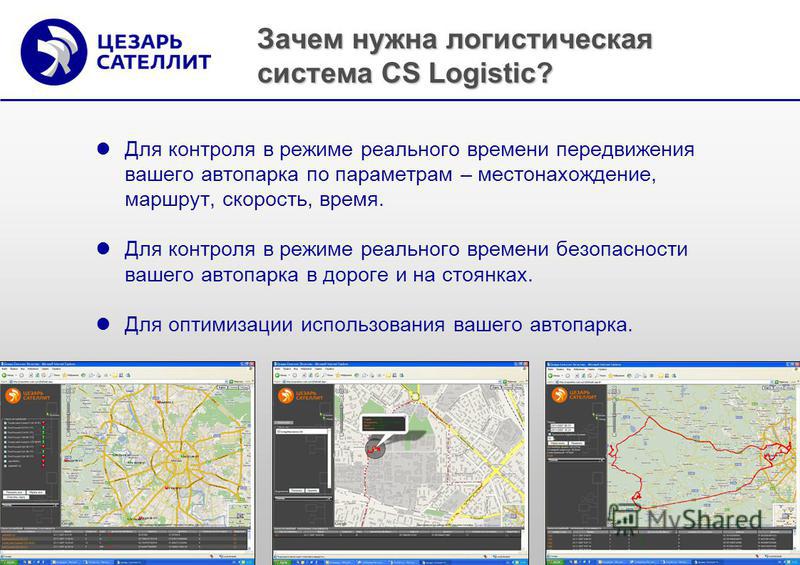Click slide title 'Зачем нужна логистическая система CS Logistic?'

(455, 56)
